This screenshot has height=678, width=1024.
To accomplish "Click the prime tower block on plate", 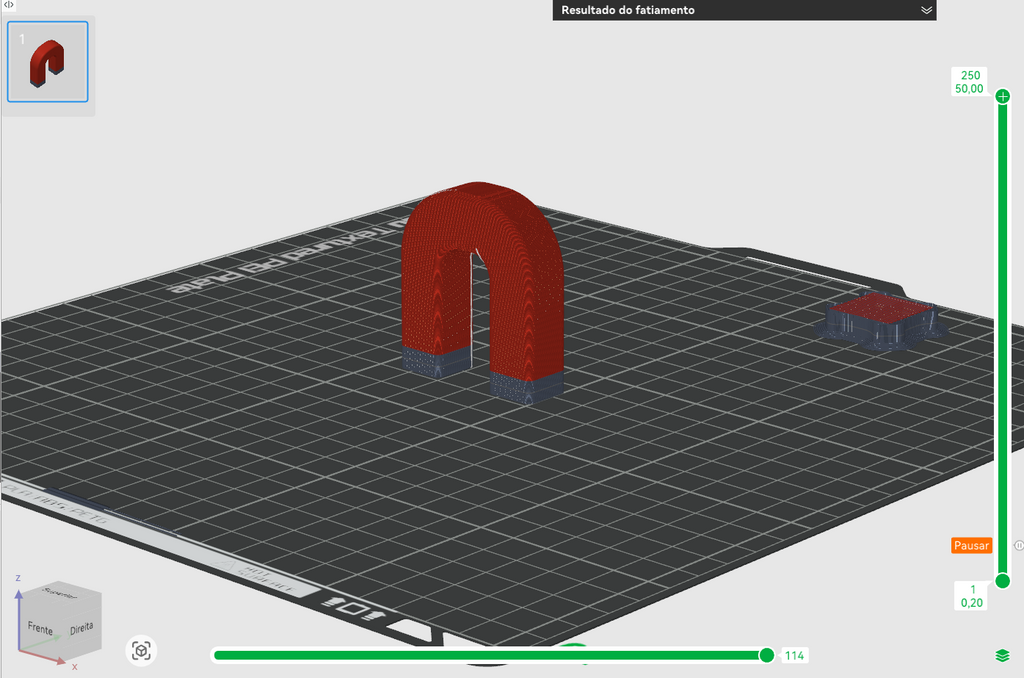I will tap(880, 320).
